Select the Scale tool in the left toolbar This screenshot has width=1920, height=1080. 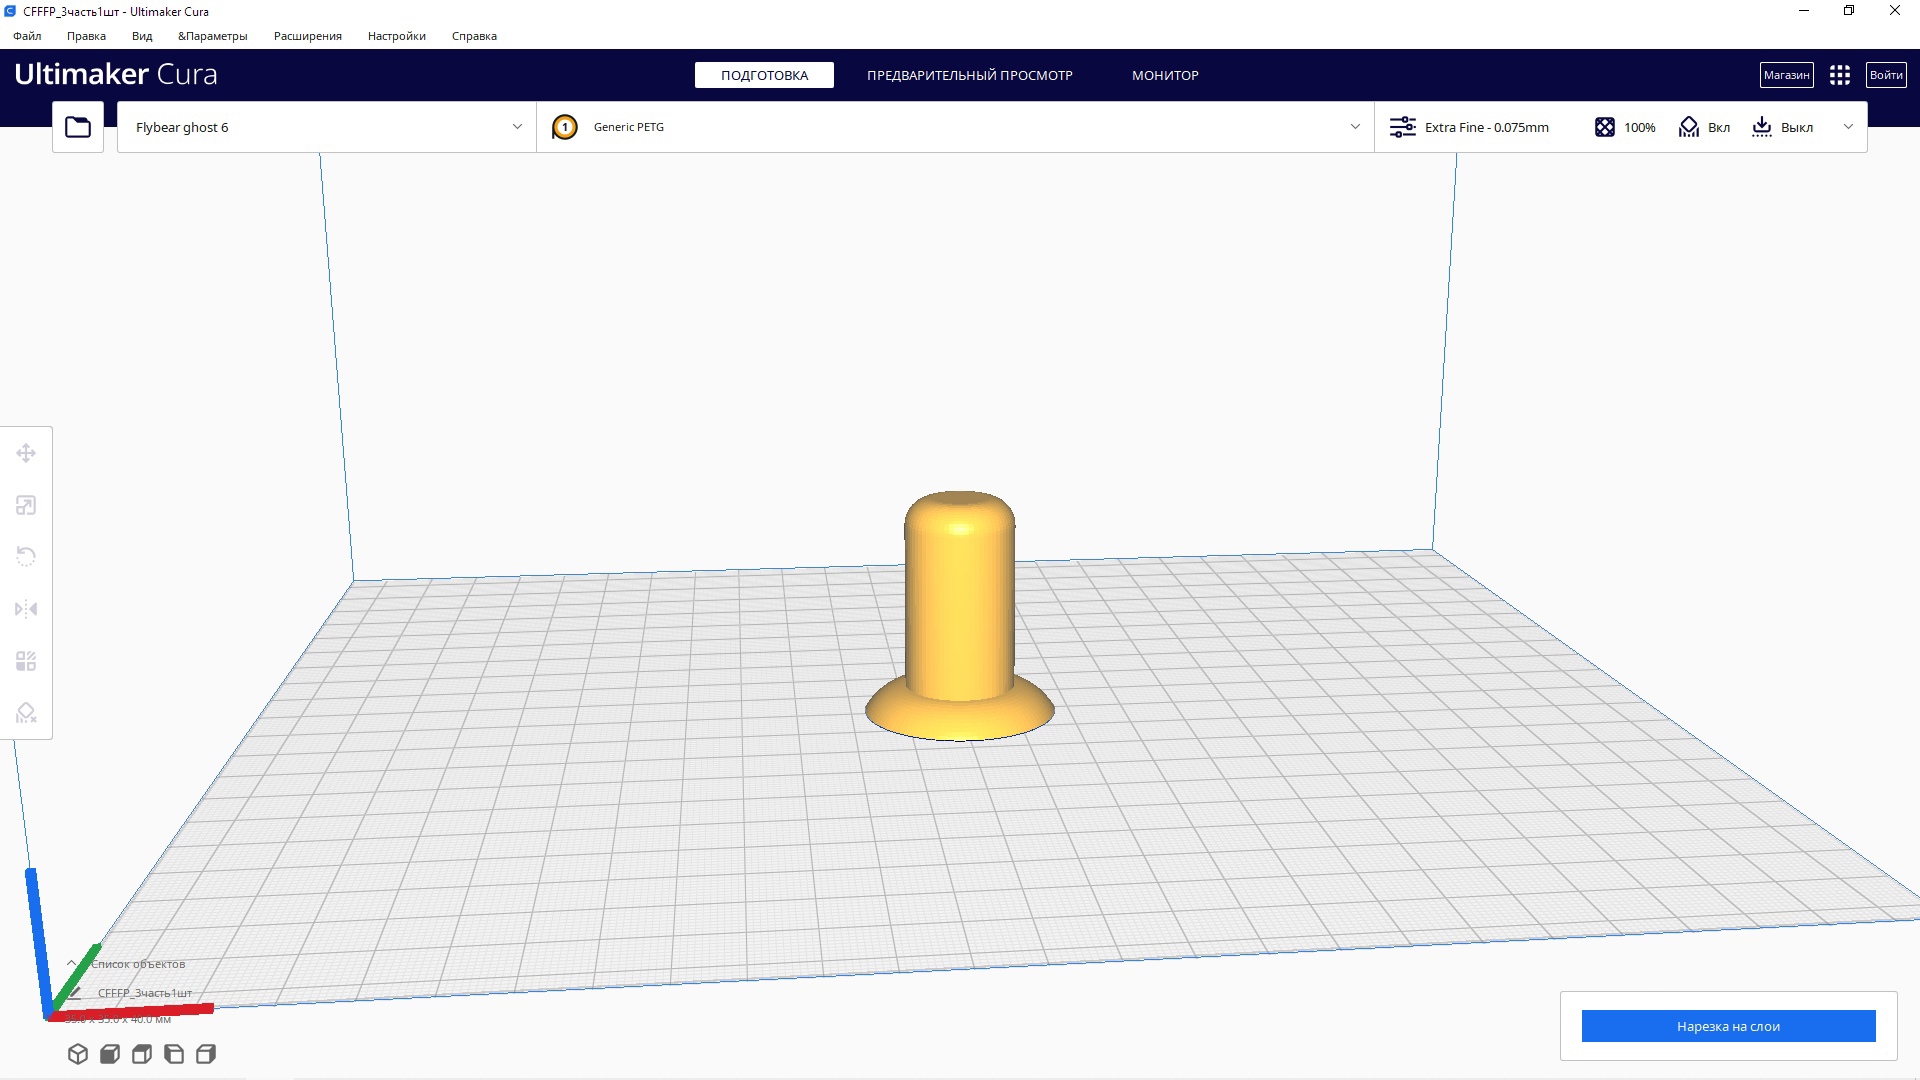coord(26,505)
